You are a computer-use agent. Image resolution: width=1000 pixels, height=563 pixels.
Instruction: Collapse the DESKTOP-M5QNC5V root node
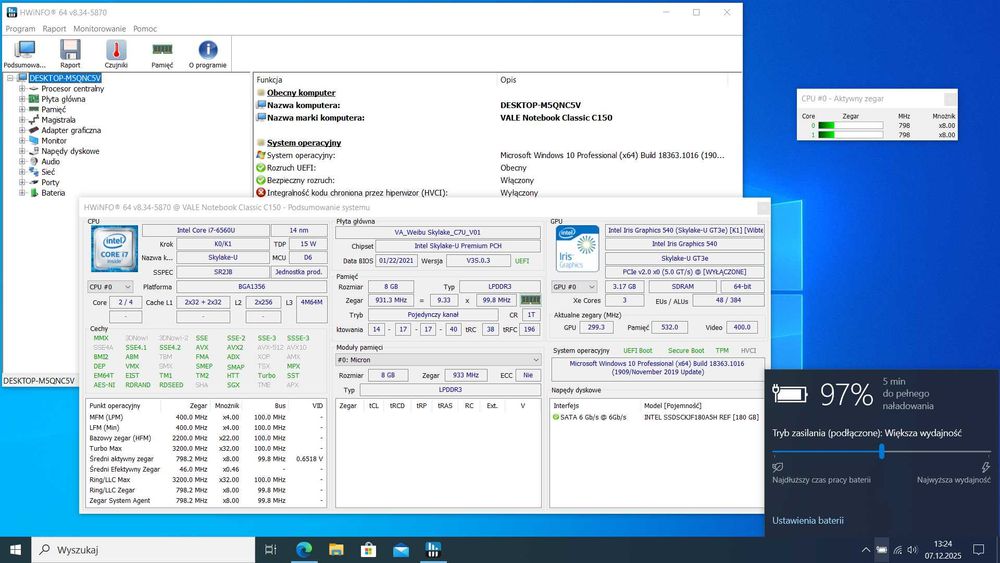(10, 78)
